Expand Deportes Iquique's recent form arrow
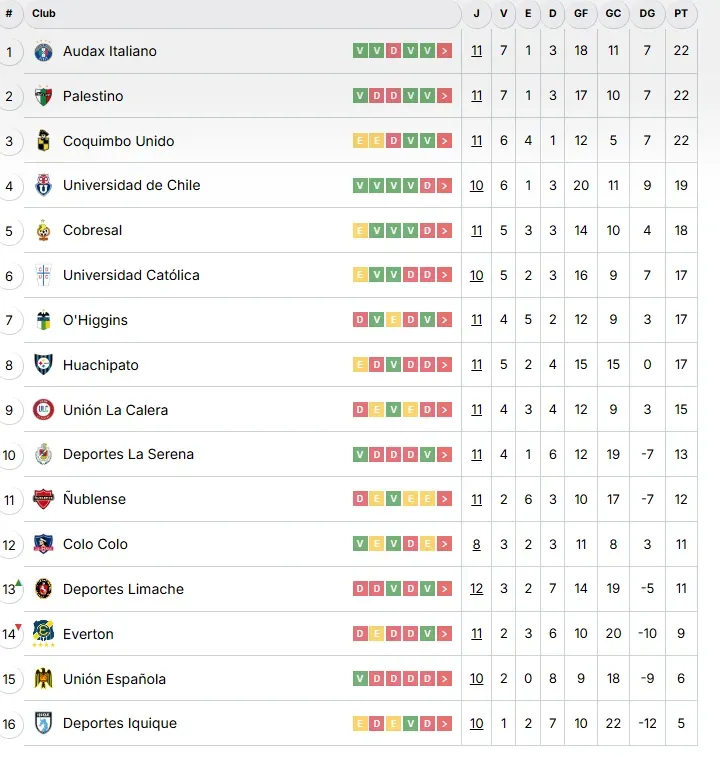The image size is (720, 757). click(x=444, y=723)
